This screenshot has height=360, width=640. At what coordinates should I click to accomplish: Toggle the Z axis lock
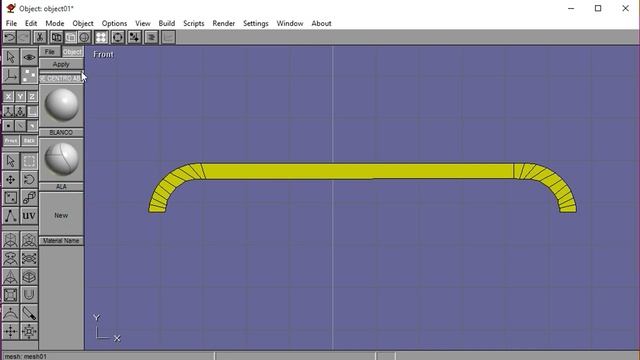(x=32, y=97)
